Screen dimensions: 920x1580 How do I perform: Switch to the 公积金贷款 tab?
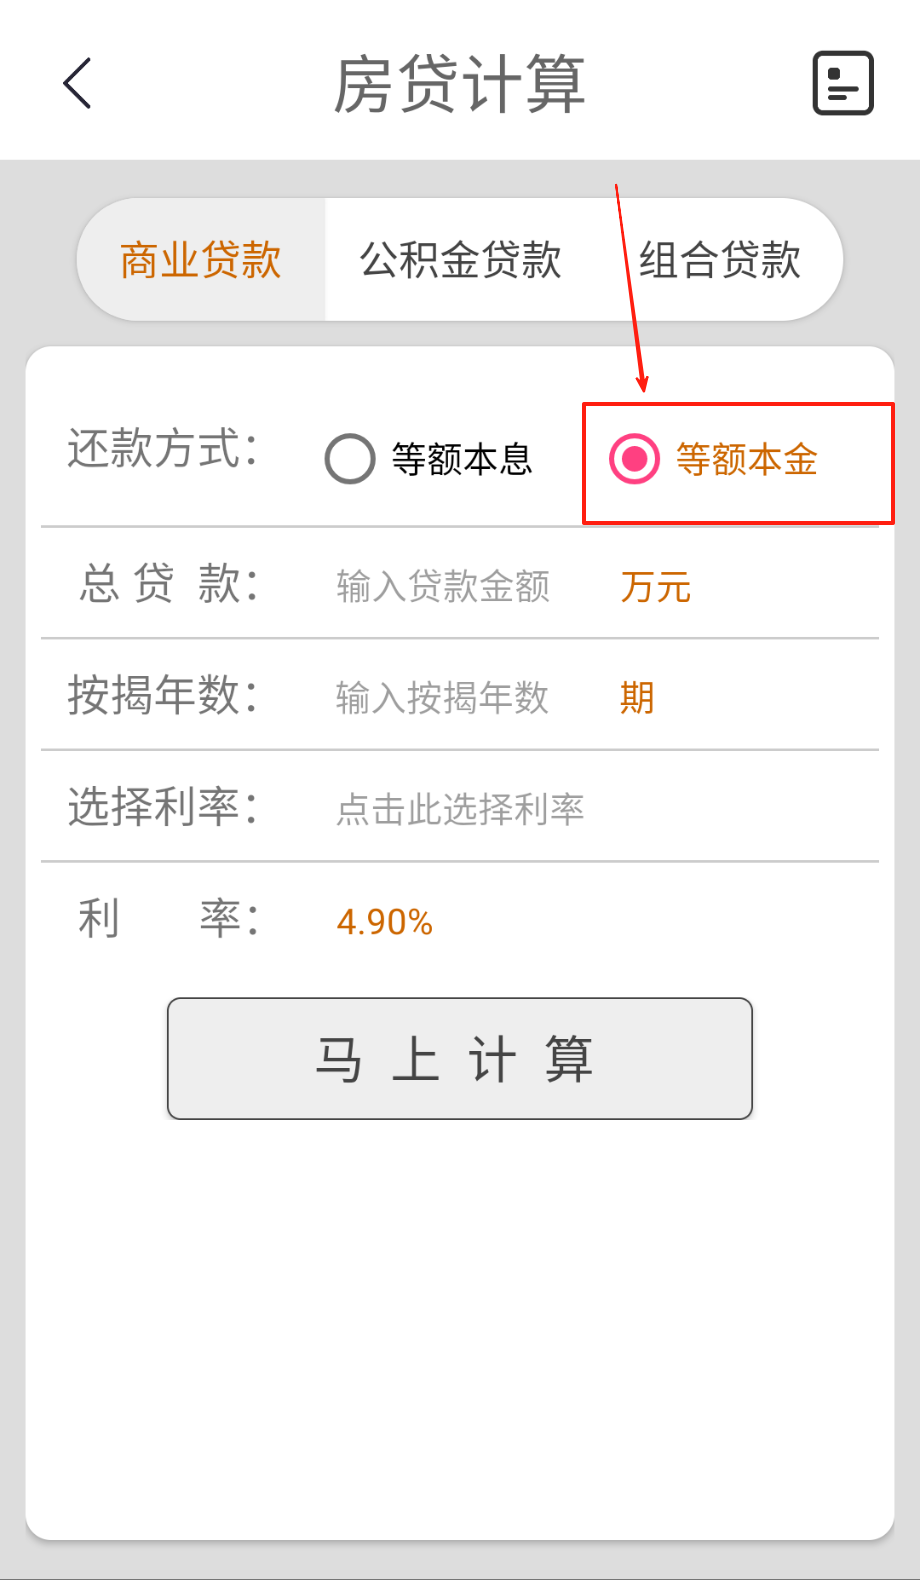460,260
